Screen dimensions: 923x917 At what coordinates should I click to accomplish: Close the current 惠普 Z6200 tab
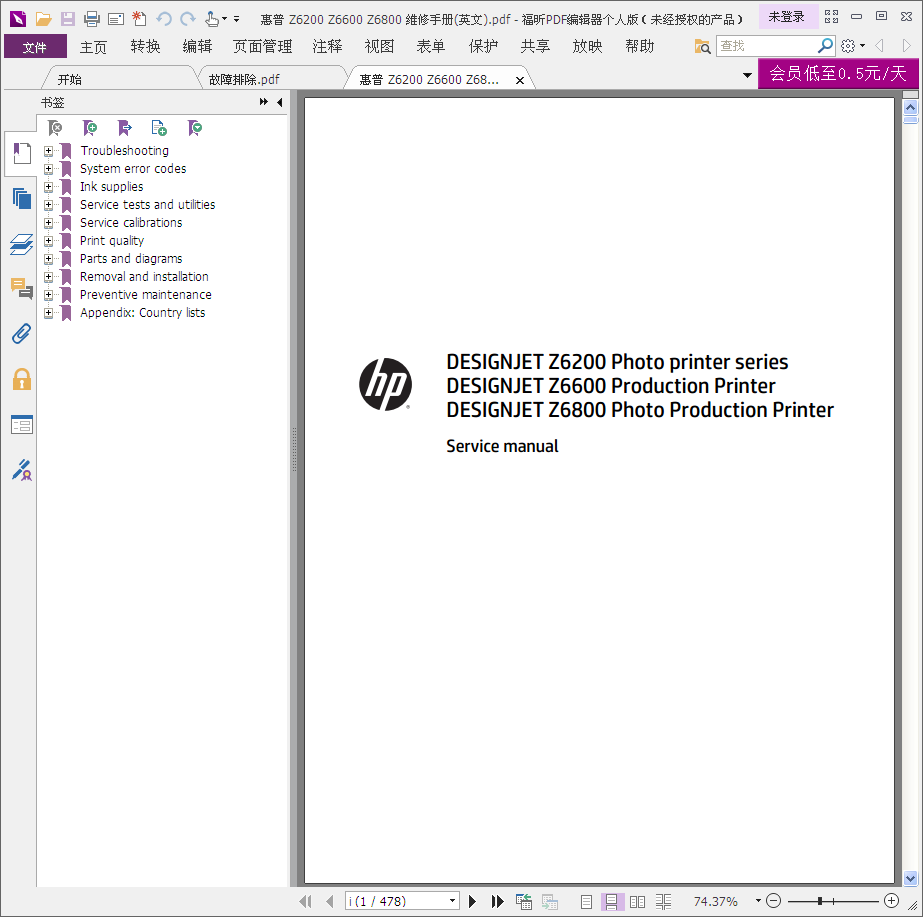coord(520,81)
